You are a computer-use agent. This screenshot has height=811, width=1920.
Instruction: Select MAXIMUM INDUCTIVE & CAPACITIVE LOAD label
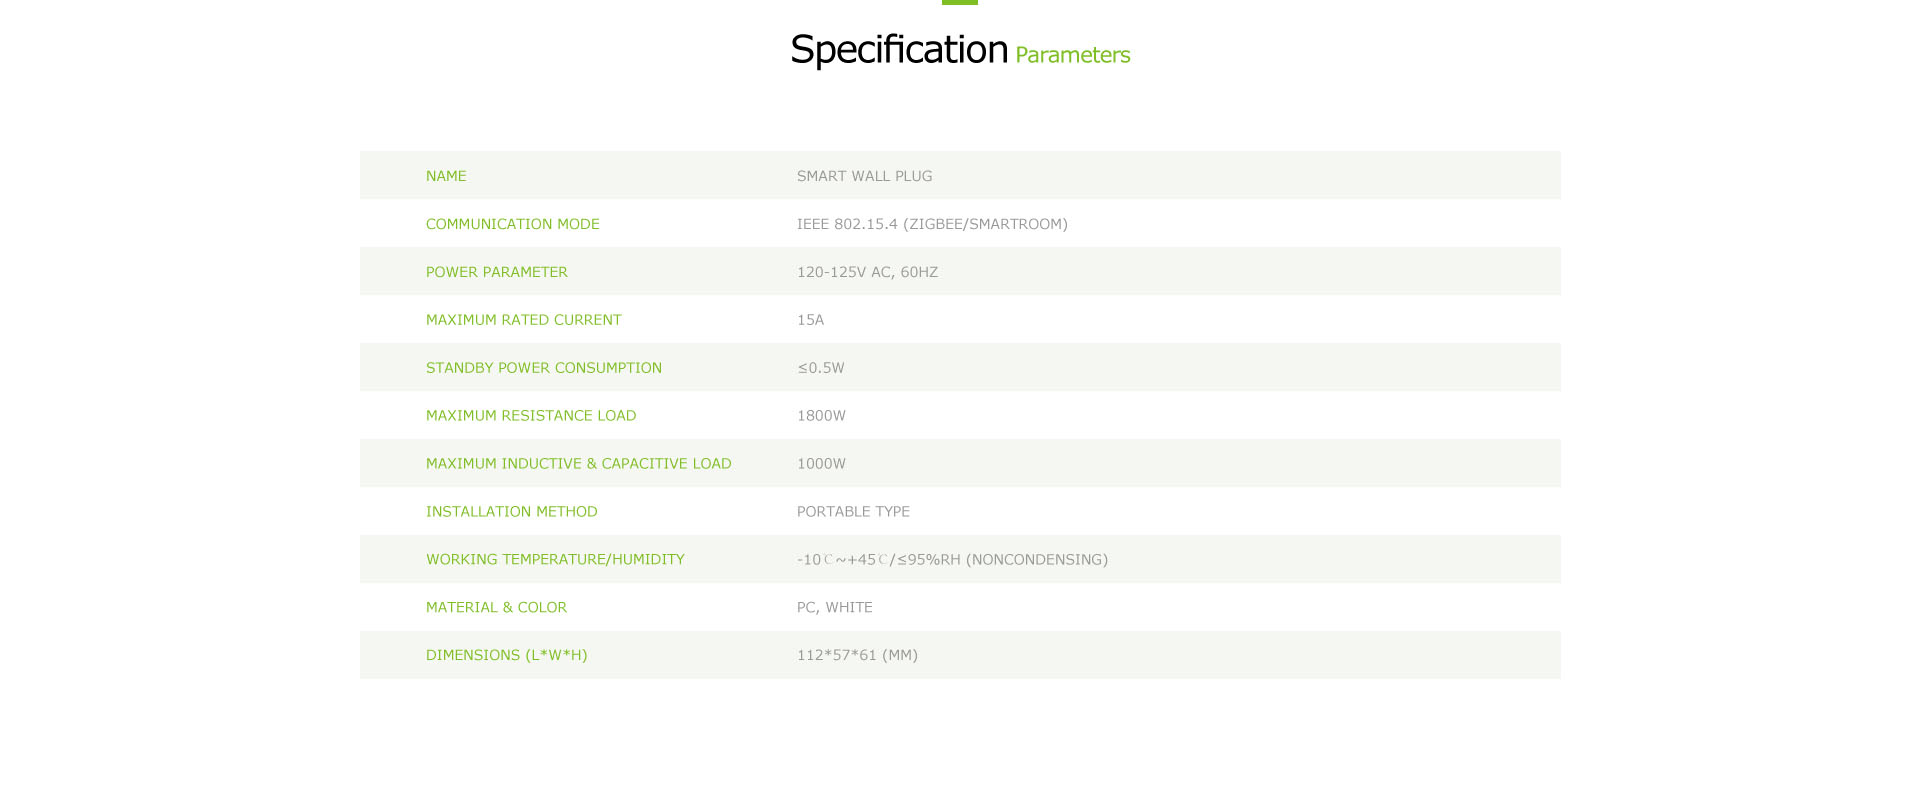pyautogui.click(x=579, y=464)
